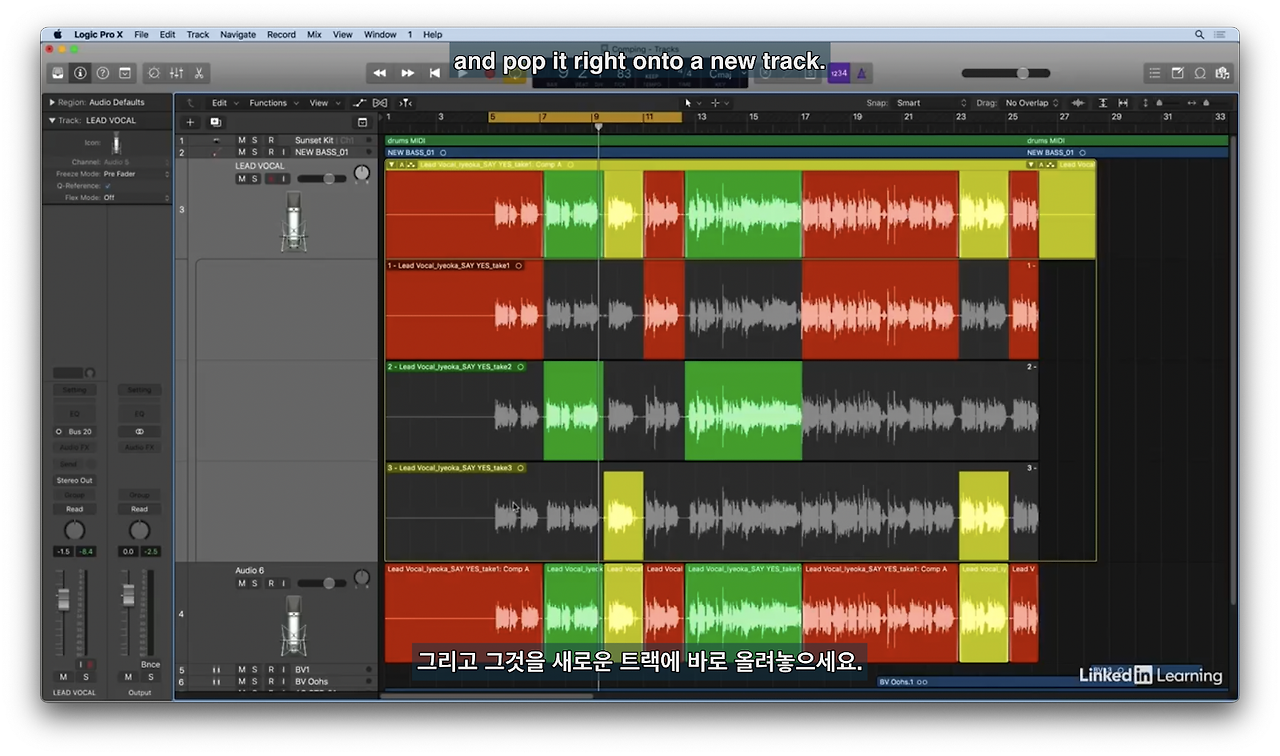Toggle the Metronome click icon
This screenshot has width=1280, height=756.
[862, 73]
